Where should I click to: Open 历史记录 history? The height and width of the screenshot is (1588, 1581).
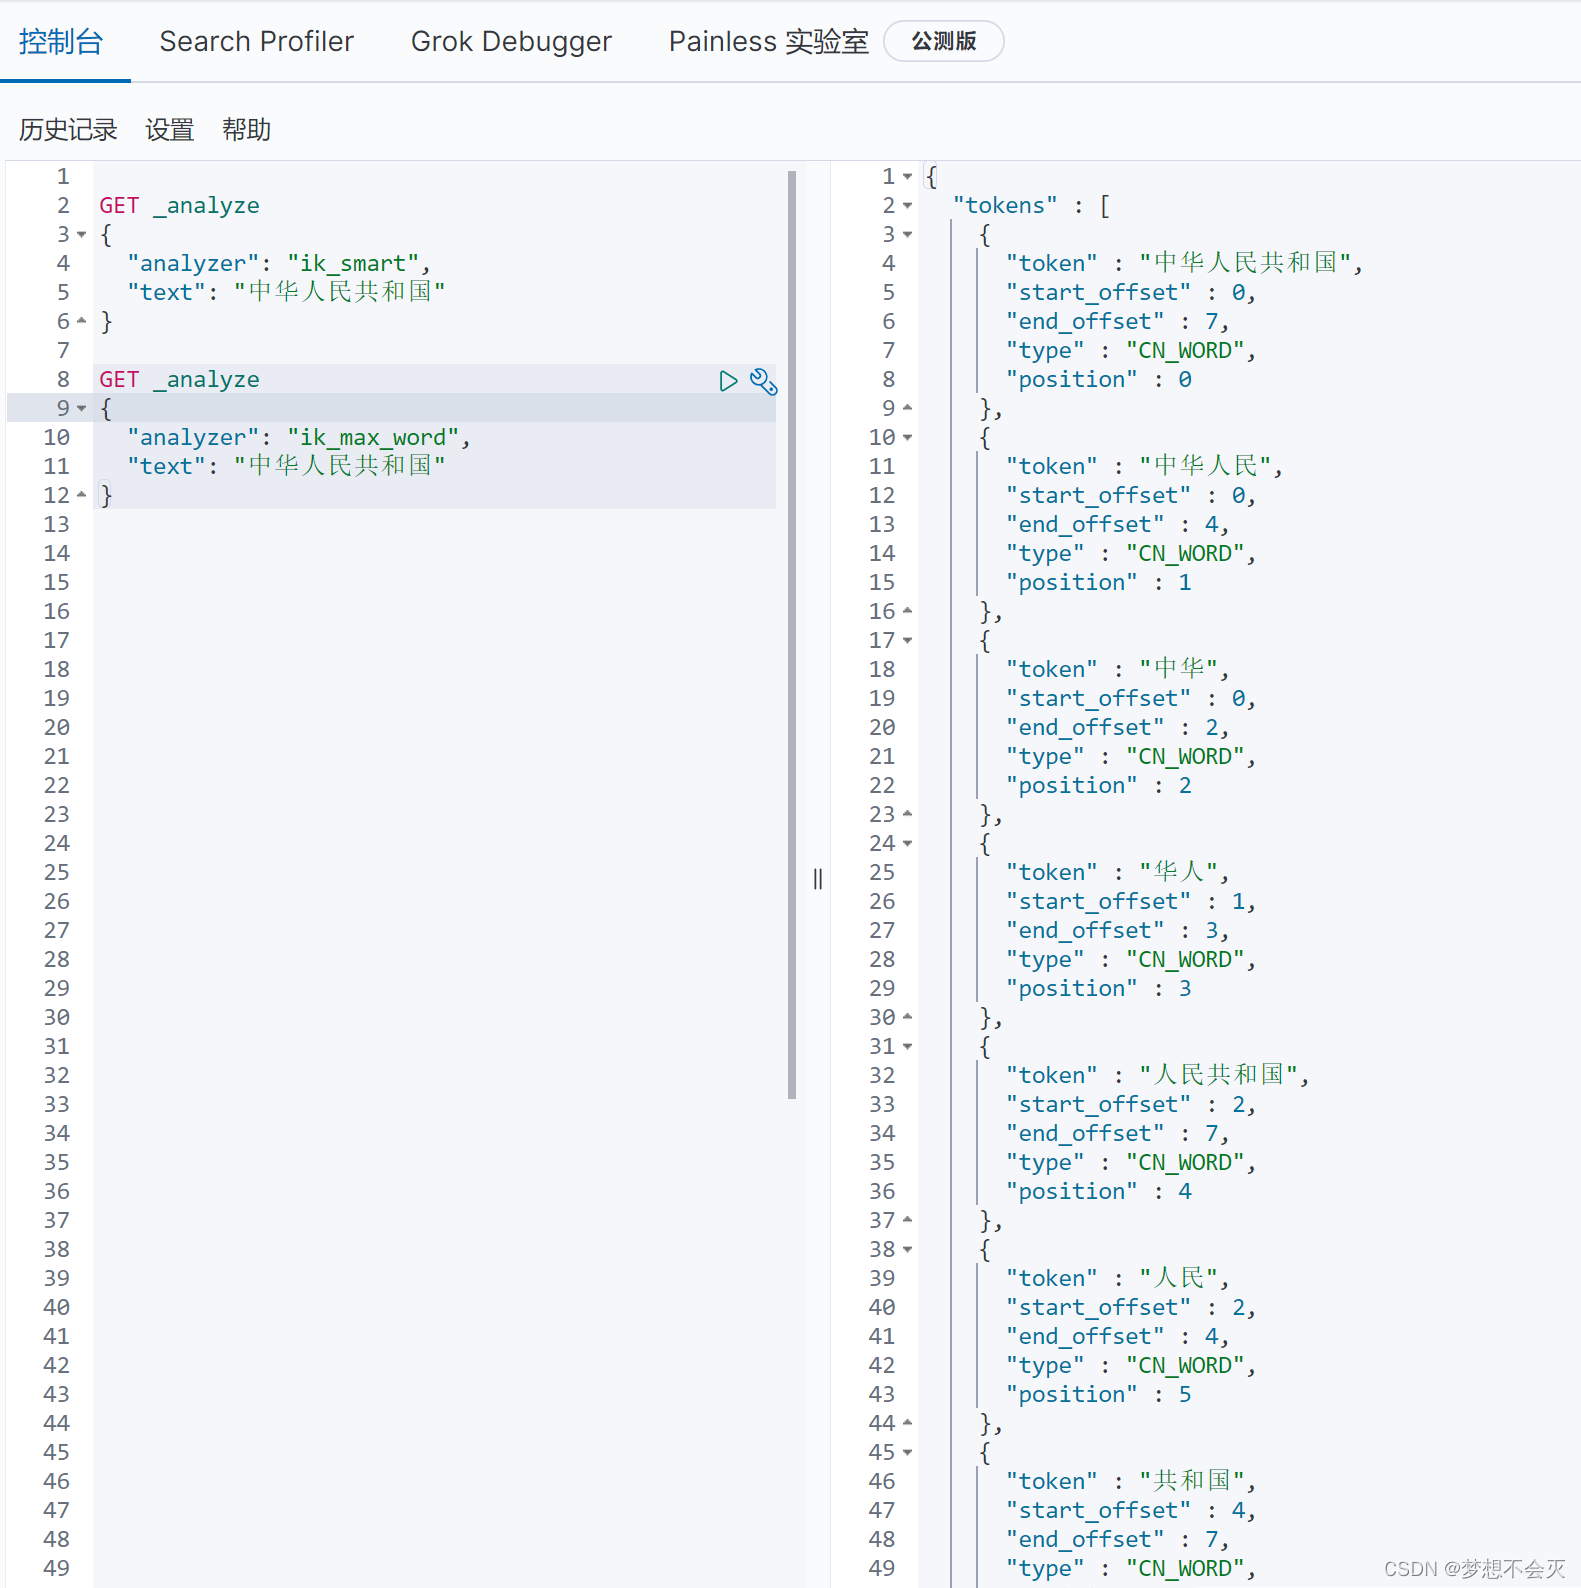68,130
